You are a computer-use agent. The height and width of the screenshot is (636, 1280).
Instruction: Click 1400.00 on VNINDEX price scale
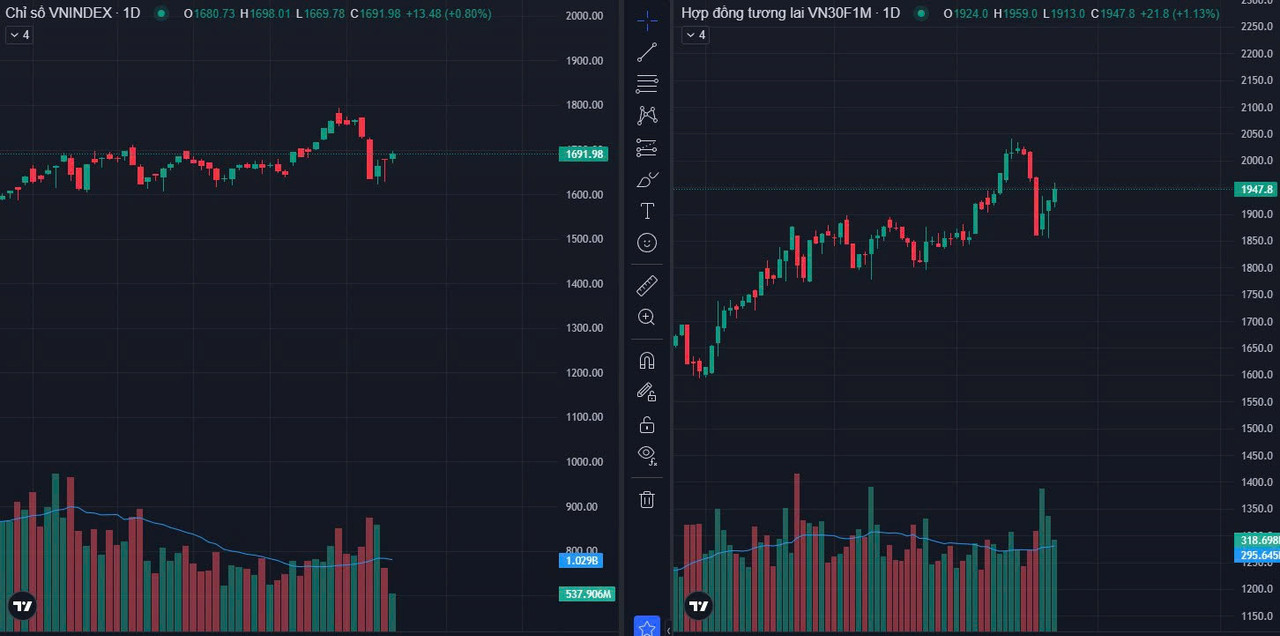click(584, 284)
